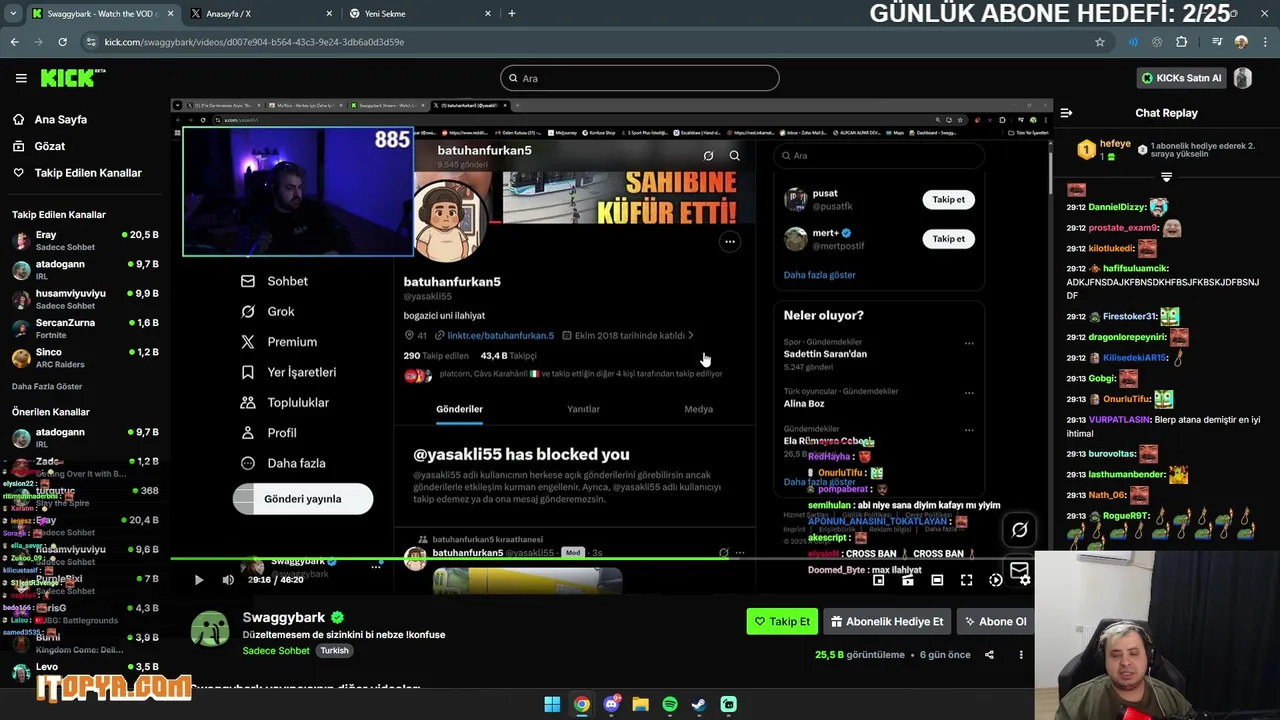The width and height of the screenshot is (1280, 720).
Task: Switch to the Yeni Sekme tab
Action: pyautogui.click(x=420, y=14)
